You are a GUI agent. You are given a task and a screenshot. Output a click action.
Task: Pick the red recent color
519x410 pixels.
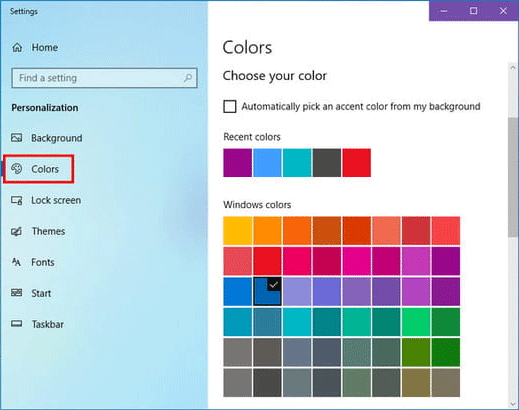357,163
